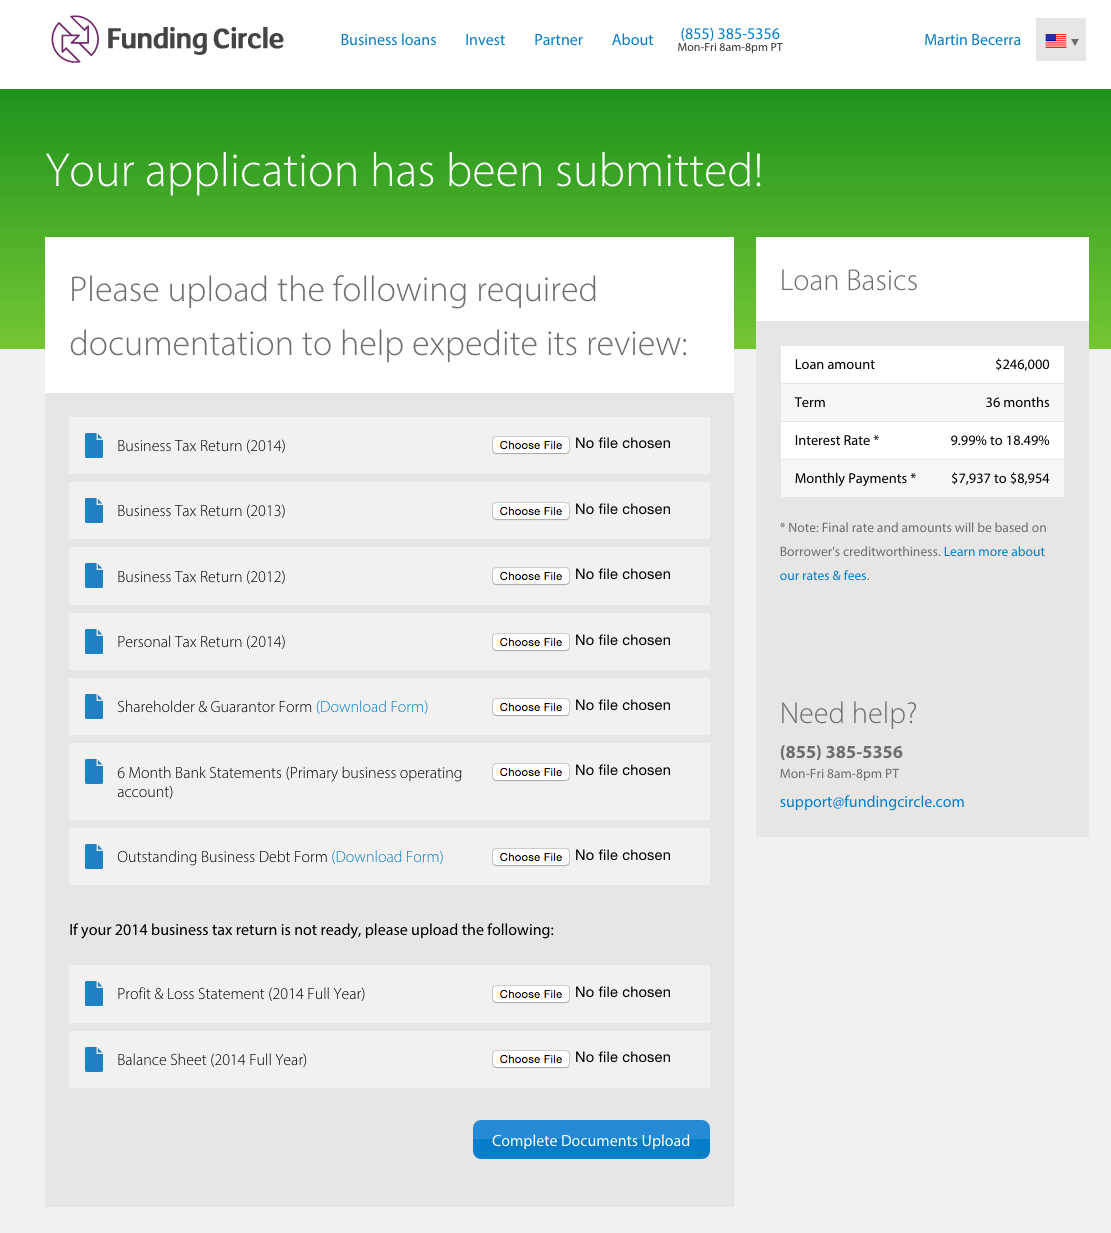Email support@fundingcircle.com
Image resolution: width=1111 pixels, height=1233 pixels.
point(872,802)
